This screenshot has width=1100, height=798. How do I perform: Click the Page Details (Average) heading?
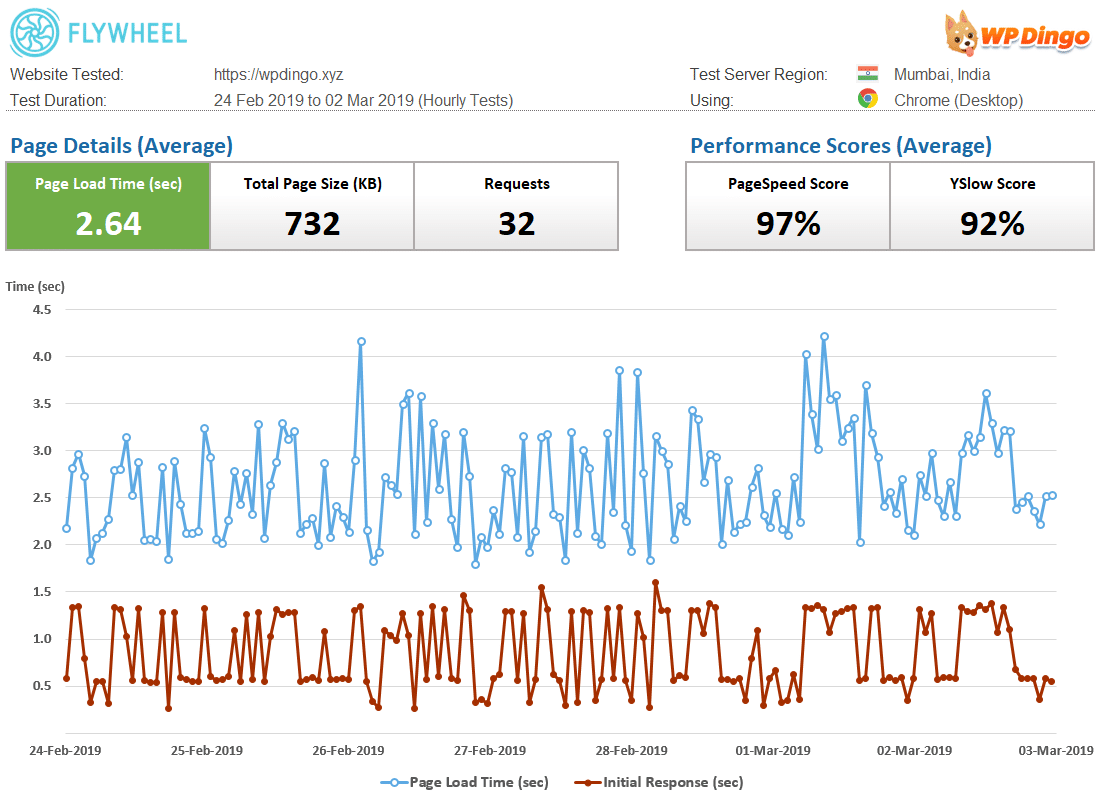[x=121, y=145]
